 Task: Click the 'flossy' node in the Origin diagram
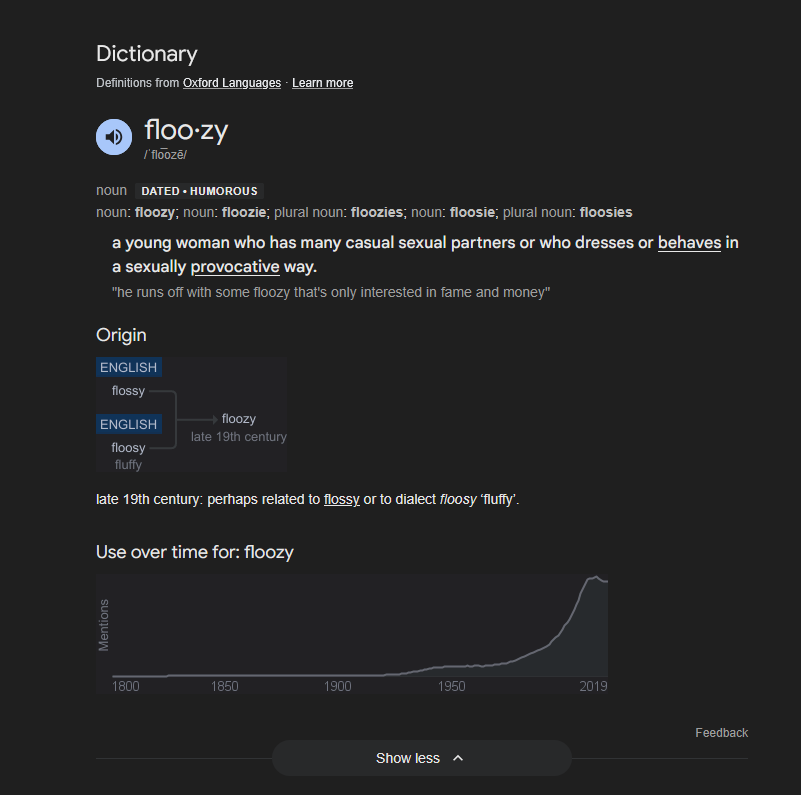tap(128, 391)
